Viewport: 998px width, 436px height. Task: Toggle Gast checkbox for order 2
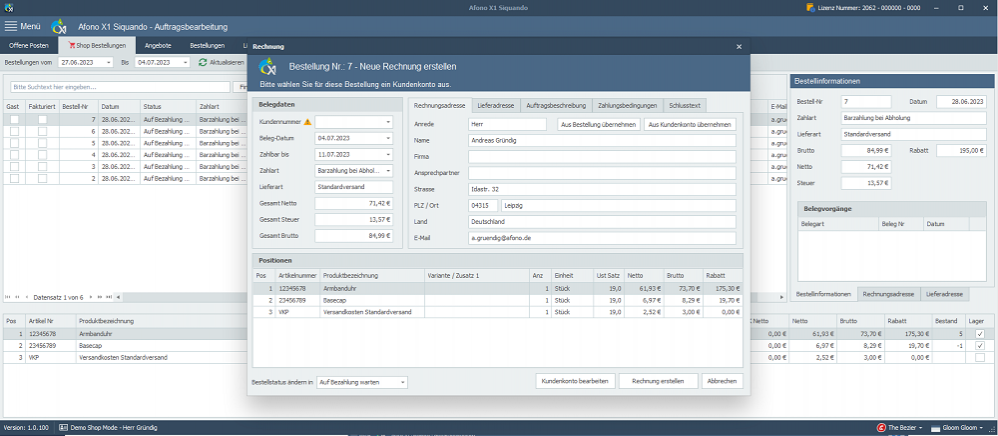click(x=14, y=178)
